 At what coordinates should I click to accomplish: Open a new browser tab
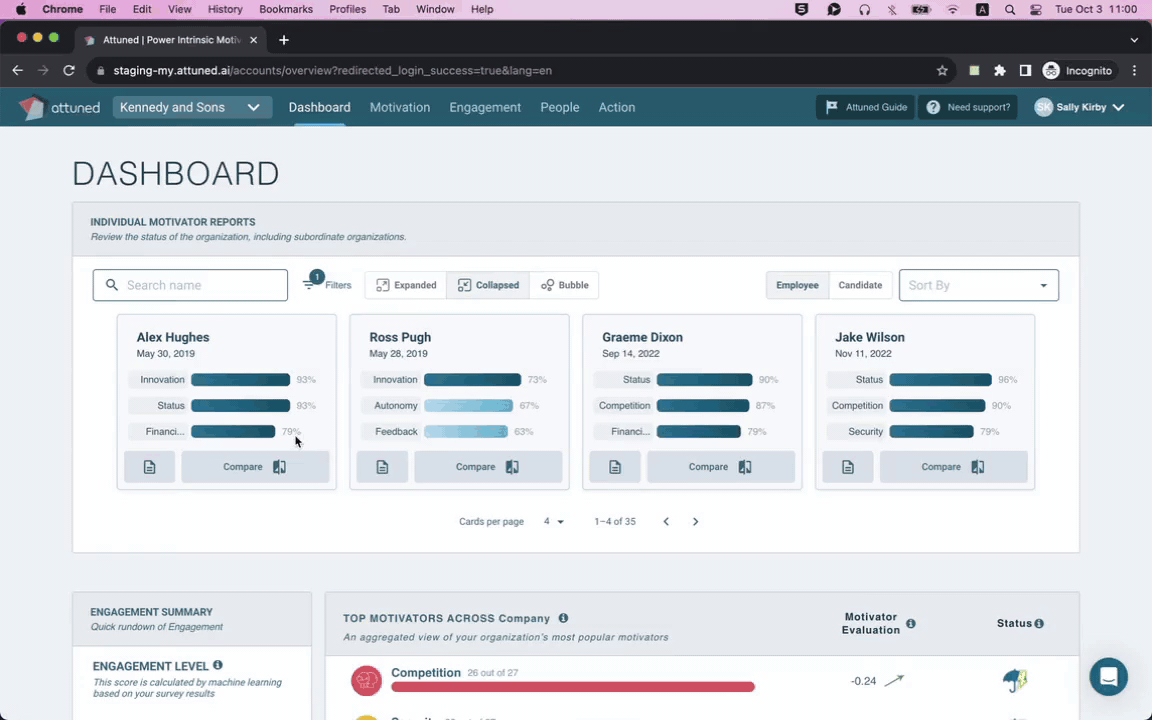(284, 40)
